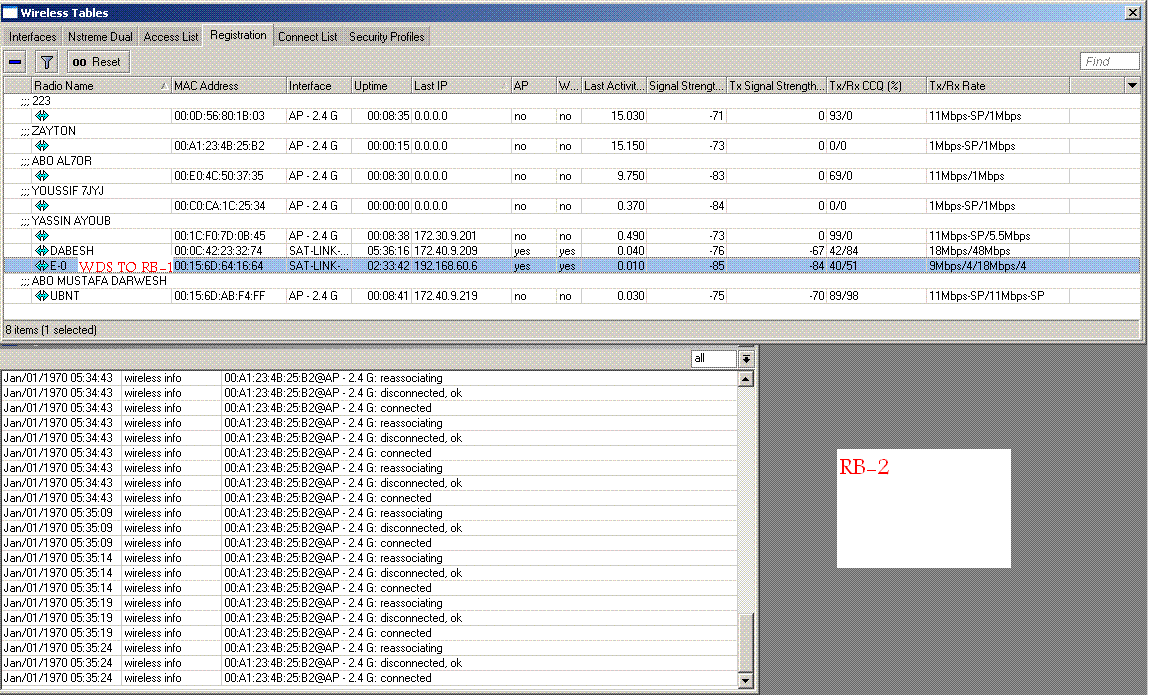Select the ZAYTON row MAC 00:A1:23:4B:25:B2
This screenshot has width=1149, height=695.
pos(219,146)
